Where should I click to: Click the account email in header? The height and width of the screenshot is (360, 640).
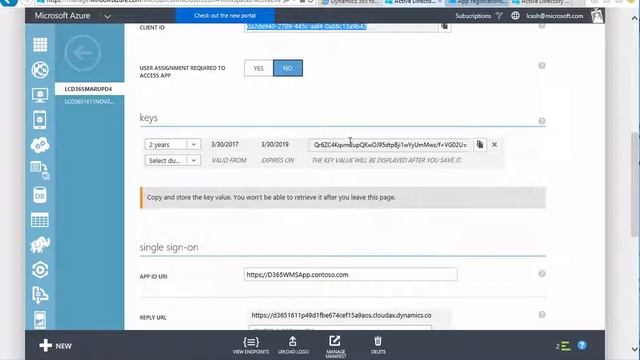point(555,16)
